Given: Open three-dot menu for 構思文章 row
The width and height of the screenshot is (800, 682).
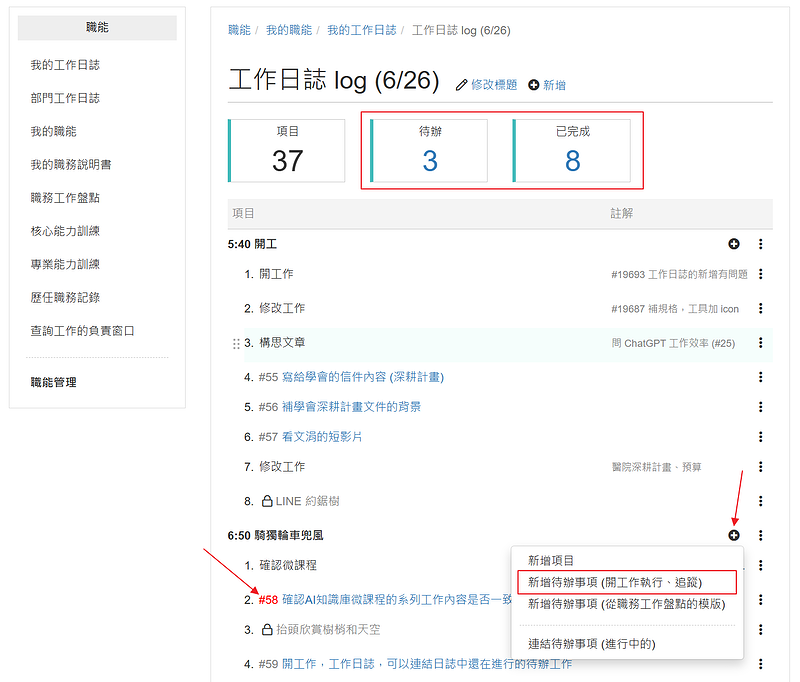Looking at the screenshot, I should tap(761, 343).
